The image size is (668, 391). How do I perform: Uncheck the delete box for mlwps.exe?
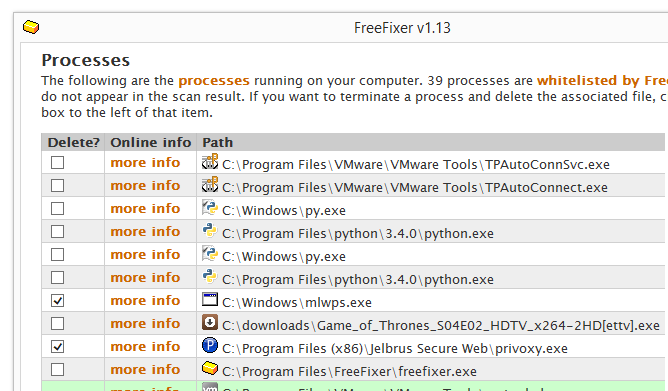(x=58, y=301)
